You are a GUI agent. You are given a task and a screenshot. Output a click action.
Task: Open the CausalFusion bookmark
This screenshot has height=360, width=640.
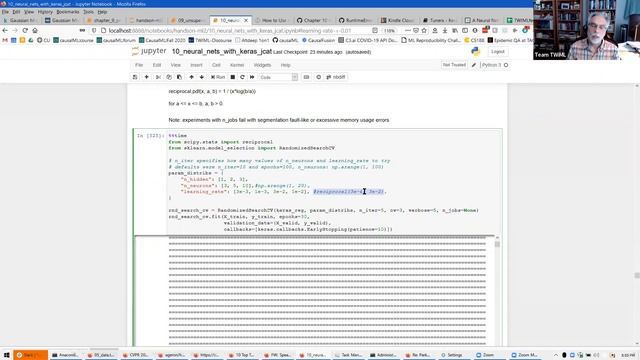[x=318, y=40]
